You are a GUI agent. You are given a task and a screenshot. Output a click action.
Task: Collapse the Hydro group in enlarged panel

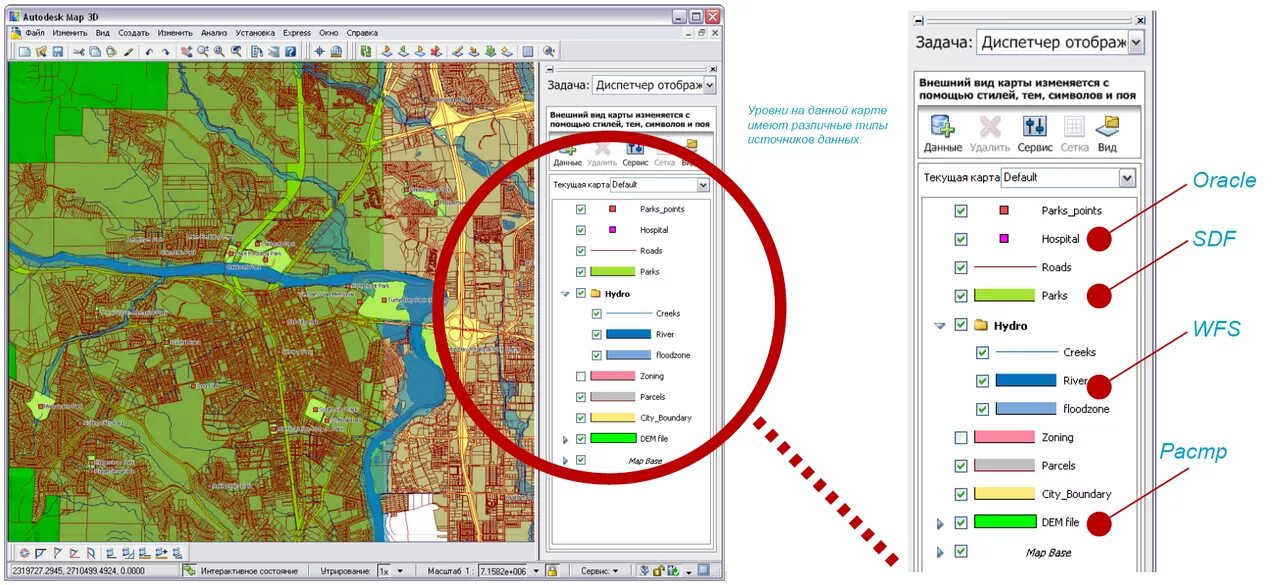tap(939, 325)
